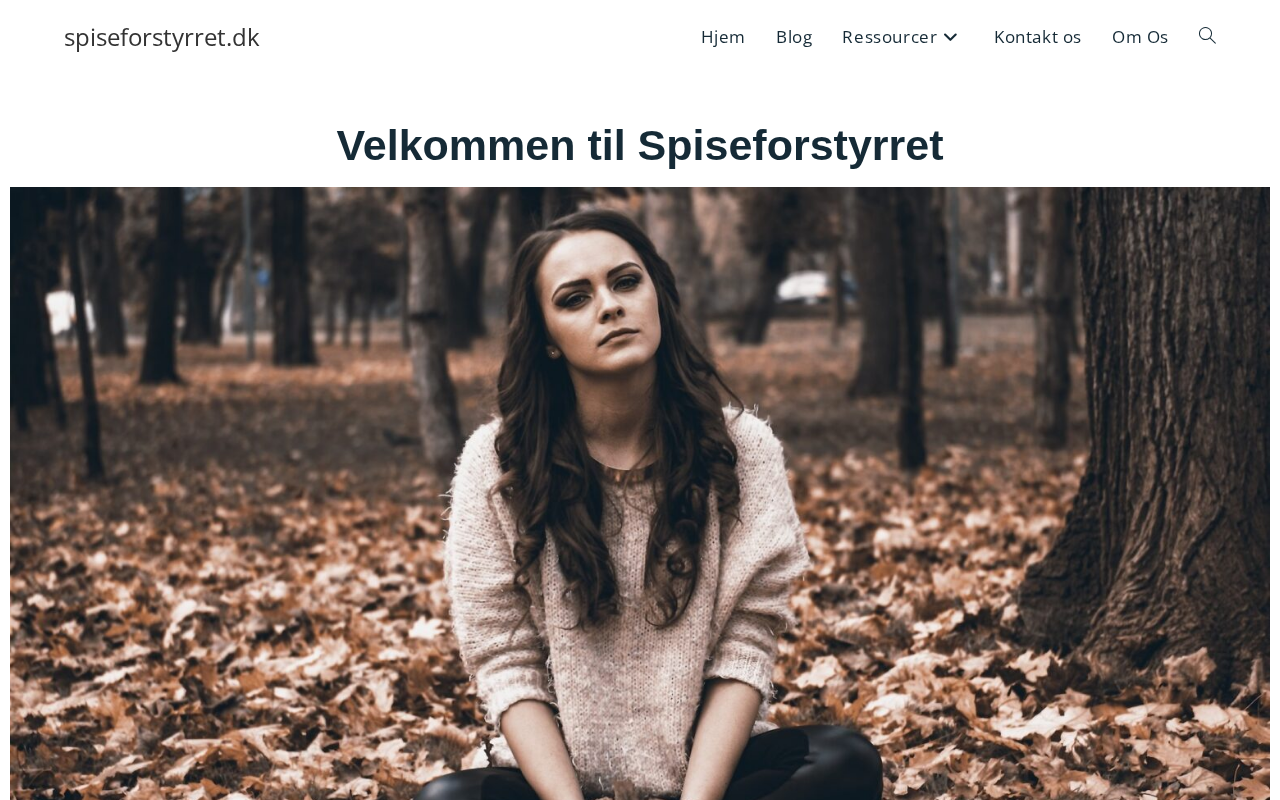This screenshot has height=800, width=1280.
Task: Click the woman's earring in the photo
Action: 551,352
